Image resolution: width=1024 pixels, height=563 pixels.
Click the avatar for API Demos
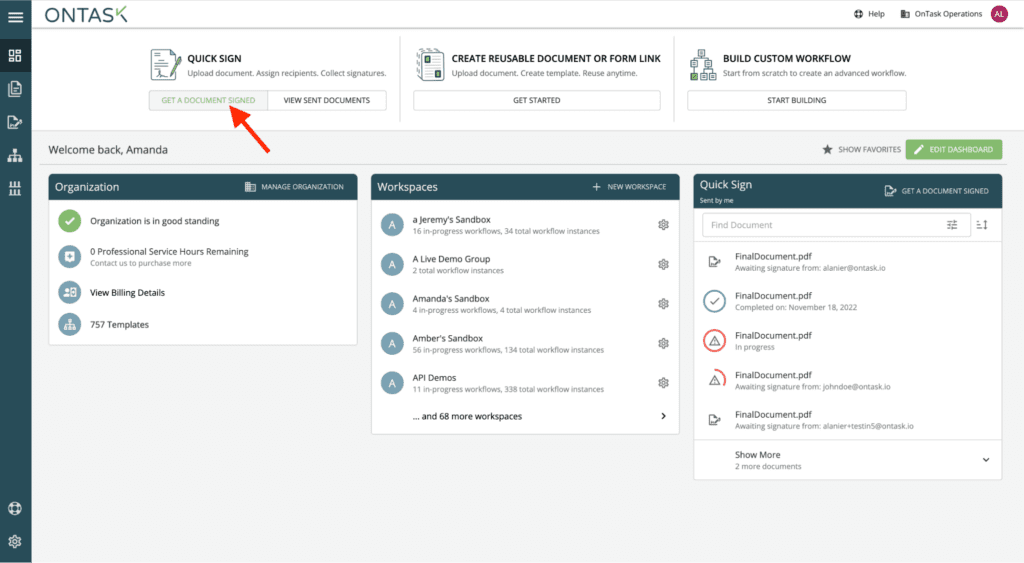point(392,383)
